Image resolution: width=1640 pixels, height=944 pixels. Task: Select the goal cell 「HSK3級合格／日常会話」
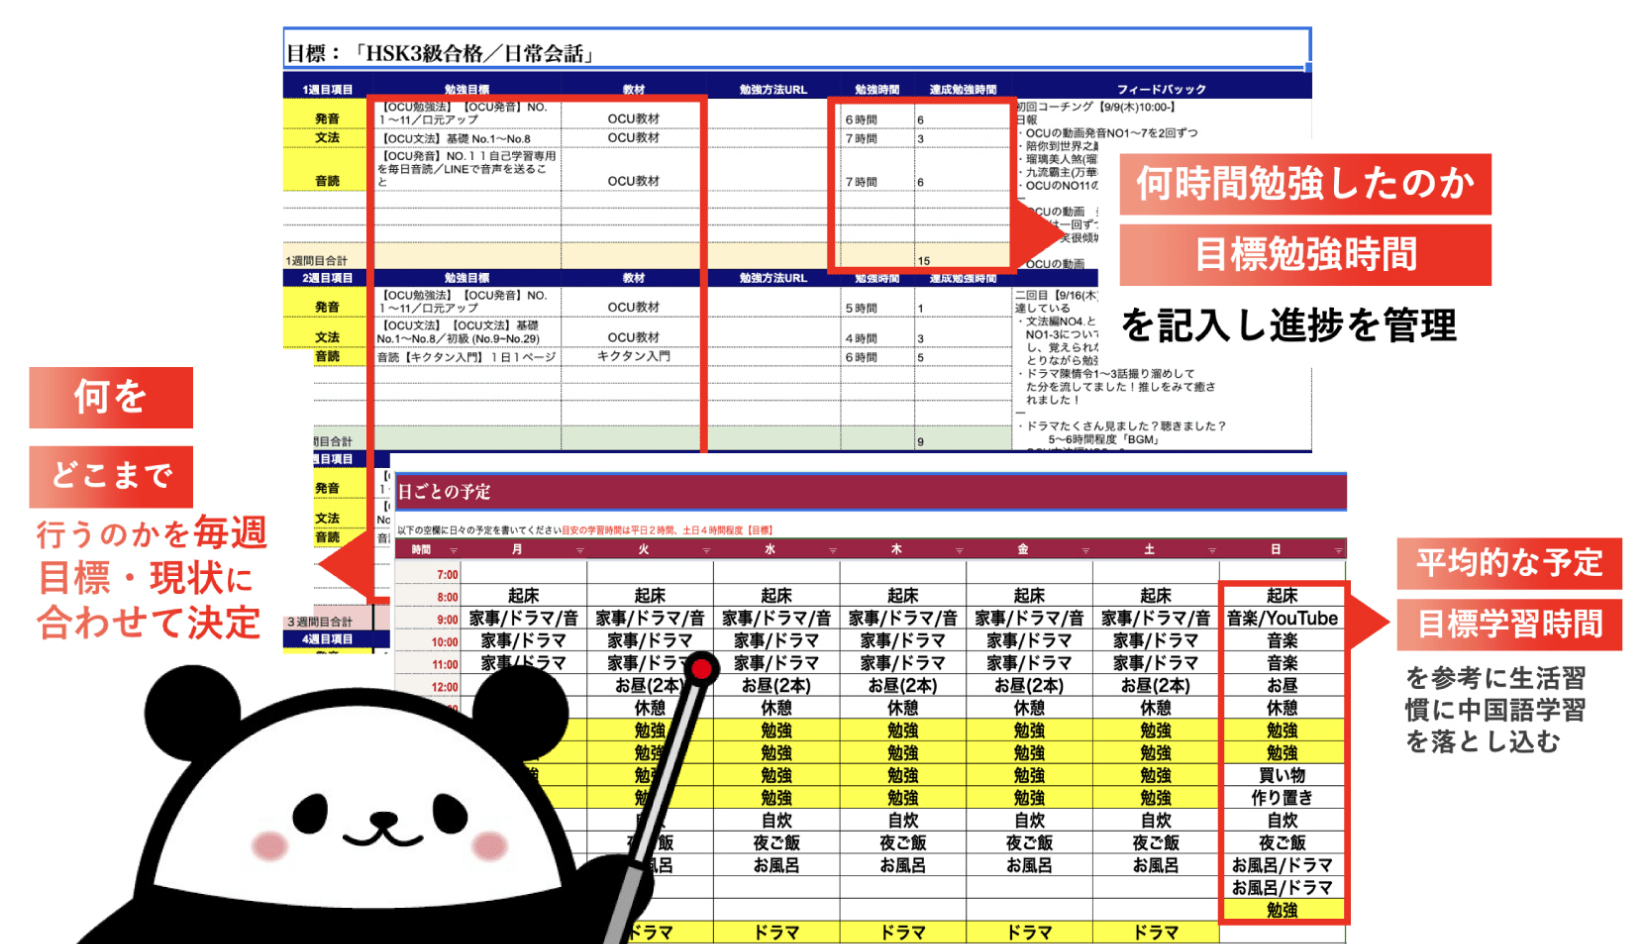pos(797,50)
